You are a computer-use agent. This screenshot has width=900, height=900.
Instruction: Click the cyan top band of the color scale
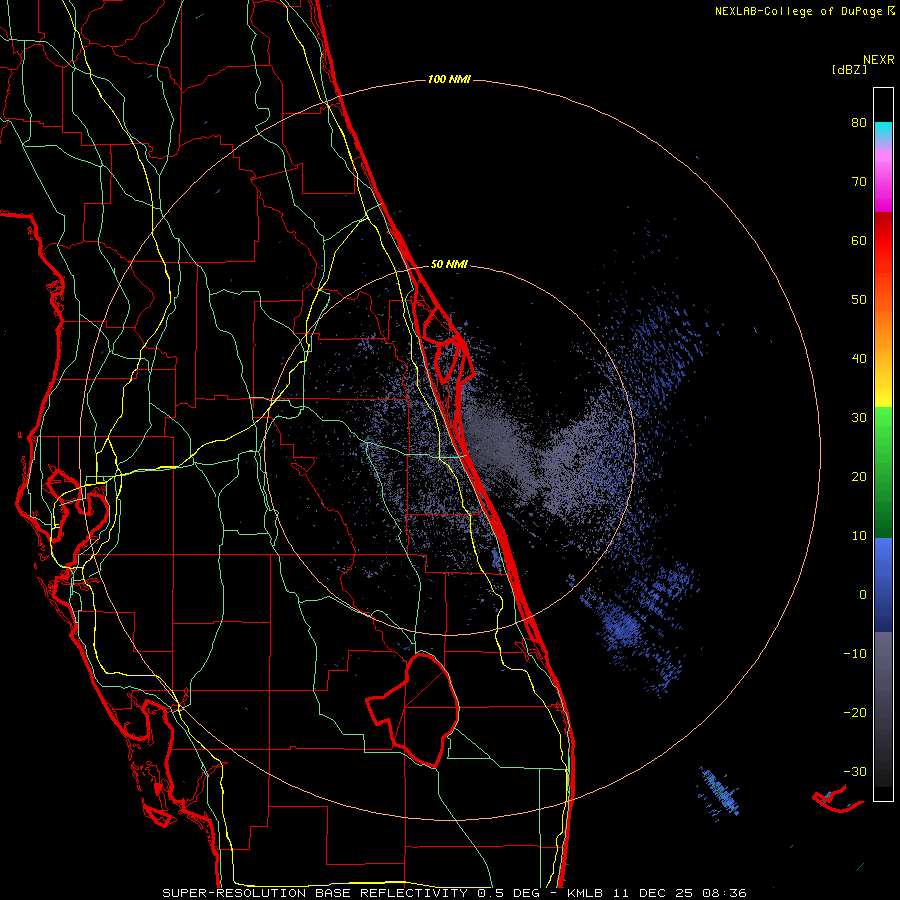(883, 132)
